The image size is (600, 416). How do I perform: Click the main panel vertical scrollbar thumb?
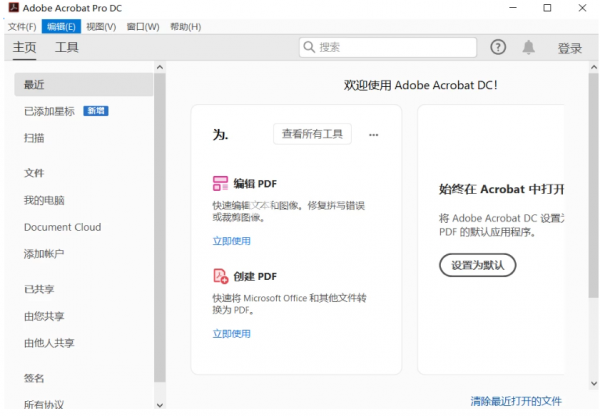[593, 186]
